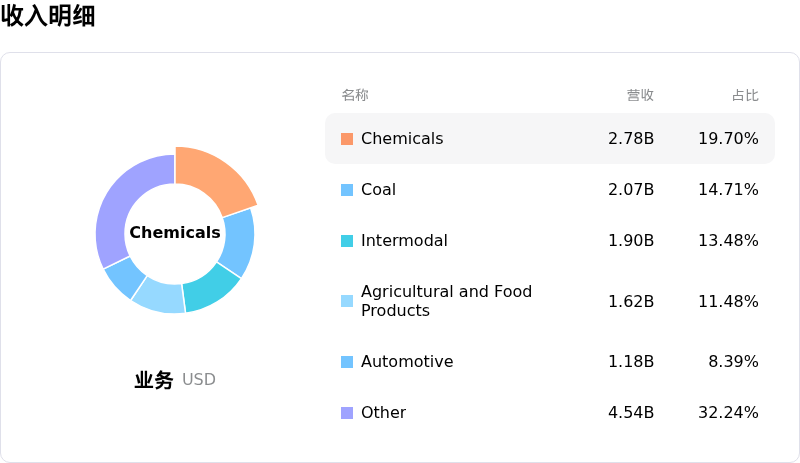
Task: Click the orange Chemicals legend swatch
Action: pos(347,139)
